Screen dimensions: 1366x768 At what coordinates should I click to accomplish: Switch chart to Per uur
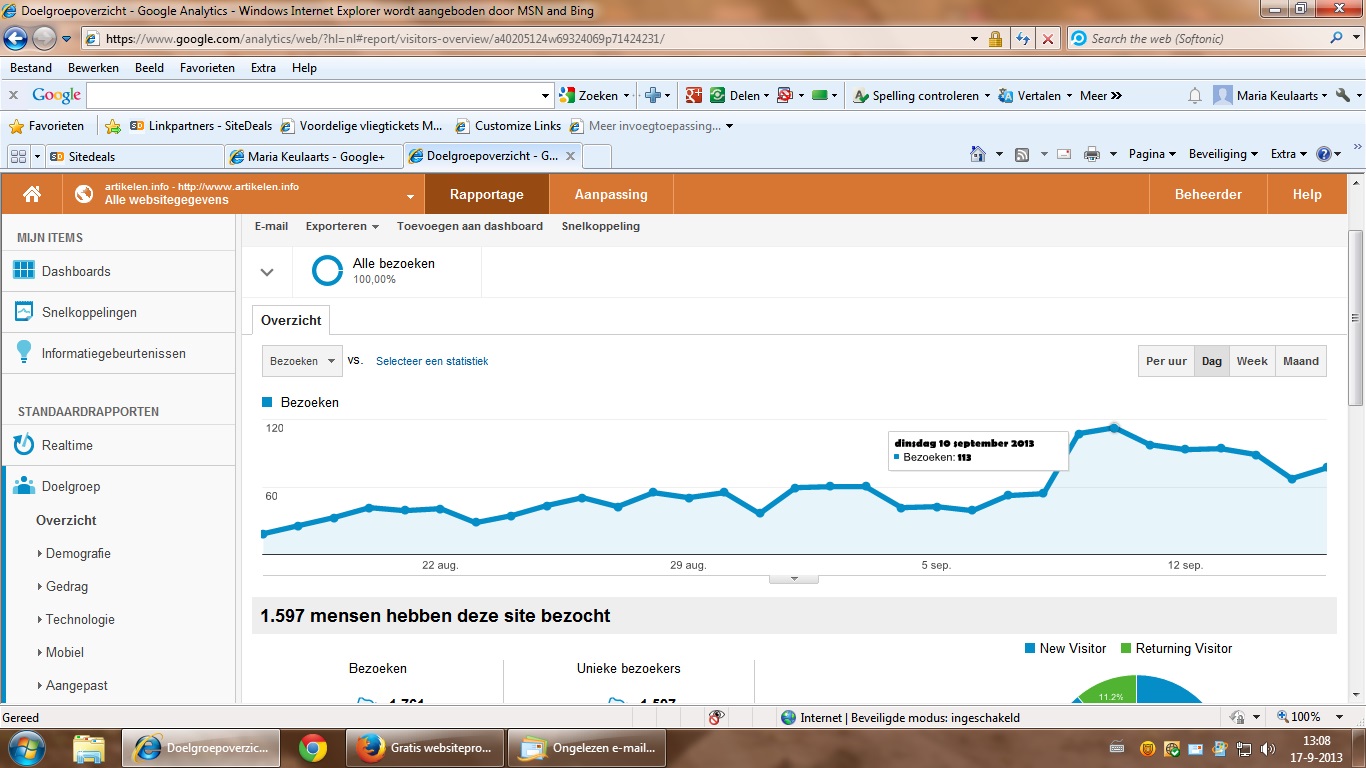tap(1166, 361)
